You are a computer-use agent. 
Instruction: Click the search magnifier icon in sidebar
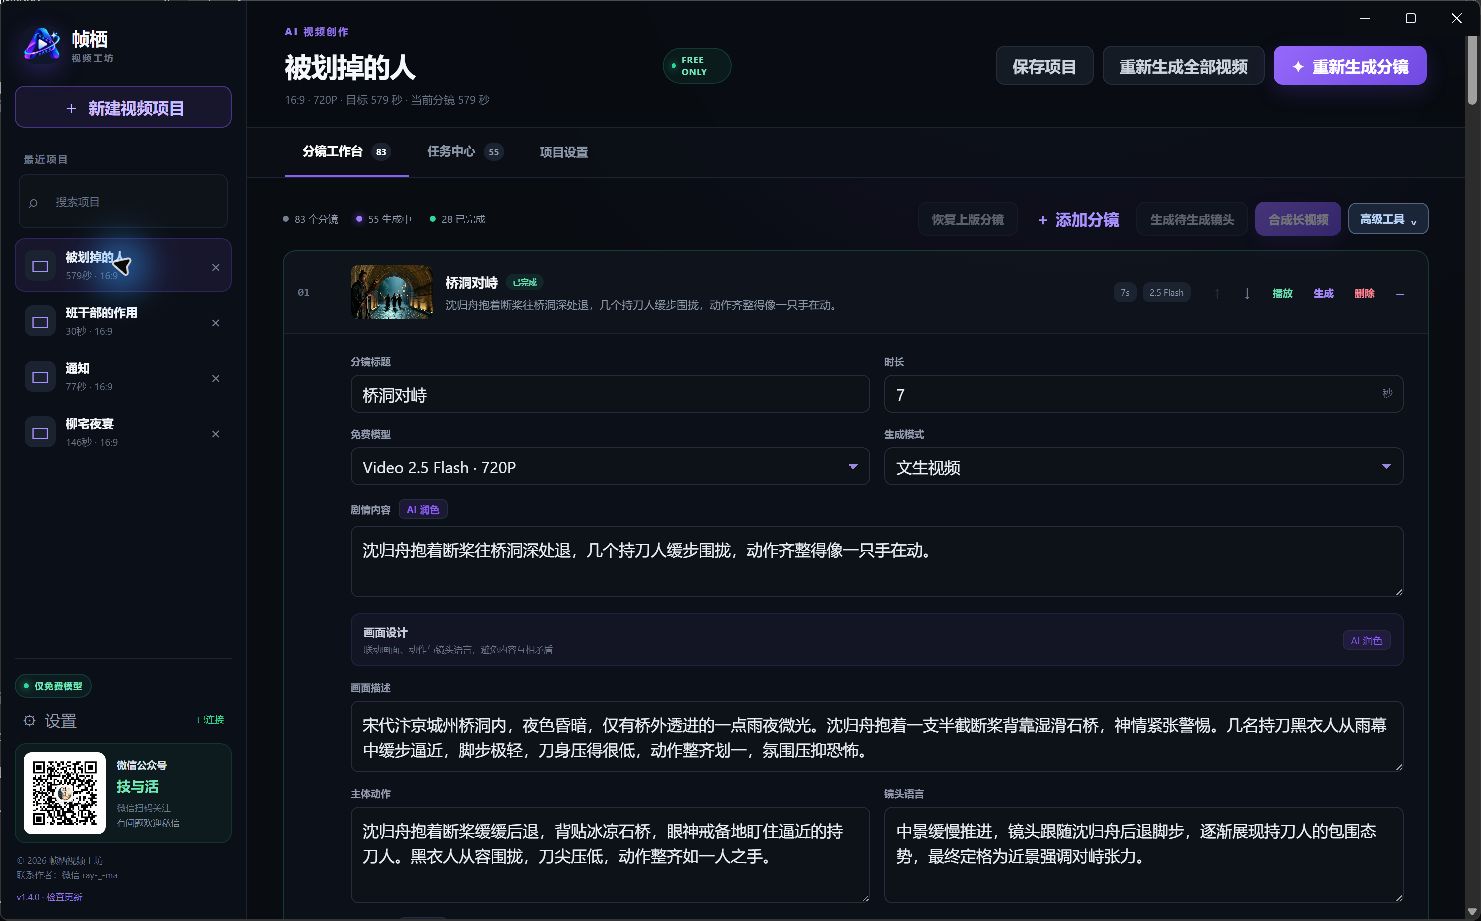pos(34,203)
